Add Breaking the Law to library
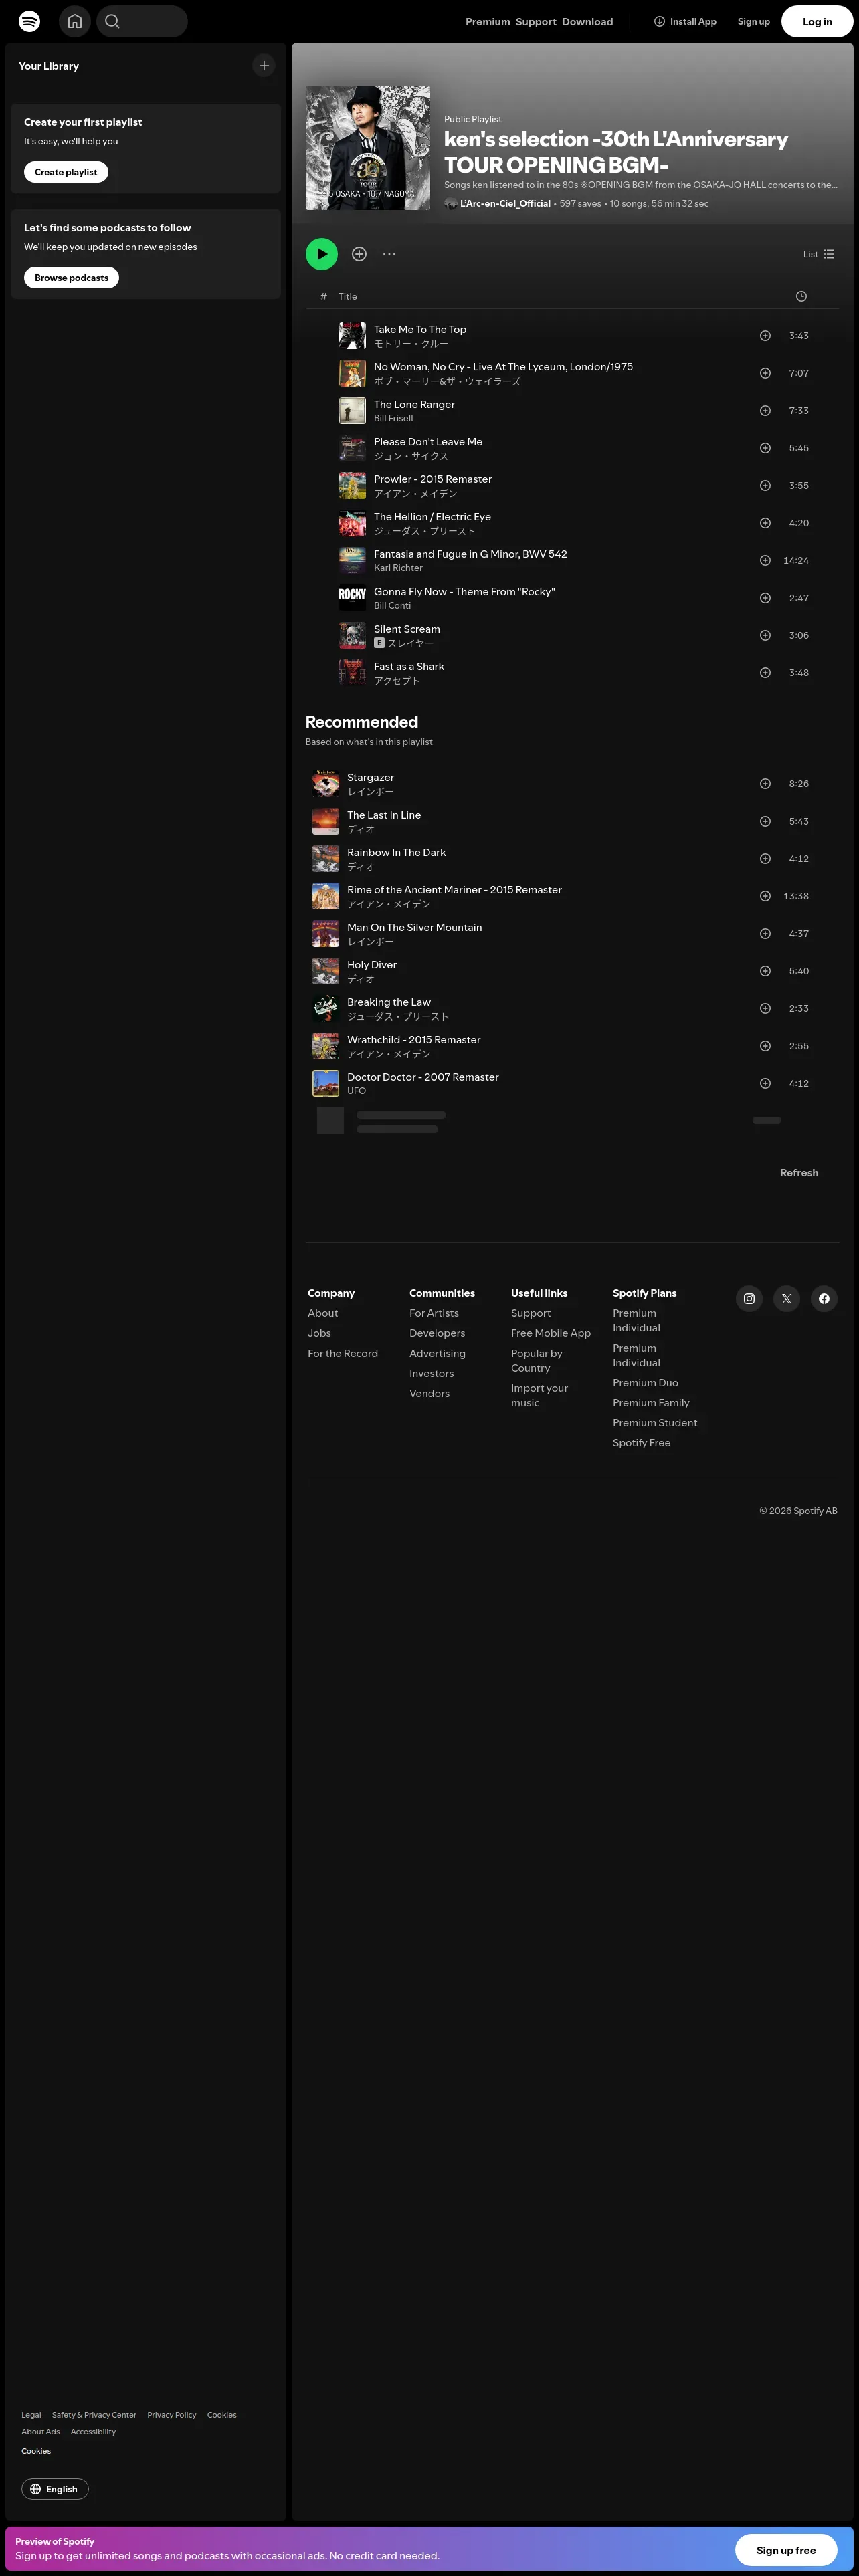The width and height of the screenshot is (859, 2576). pos(765,1009)
